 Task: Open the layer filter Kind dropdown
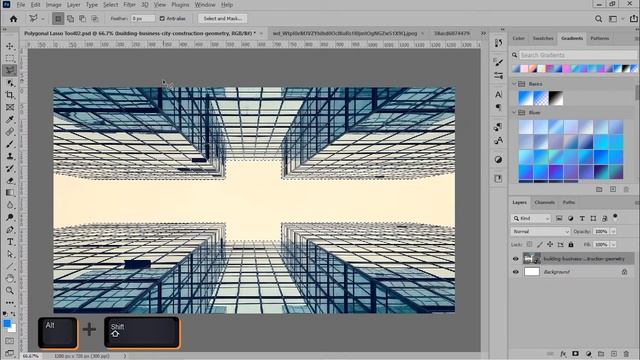[x=531, y=218]
